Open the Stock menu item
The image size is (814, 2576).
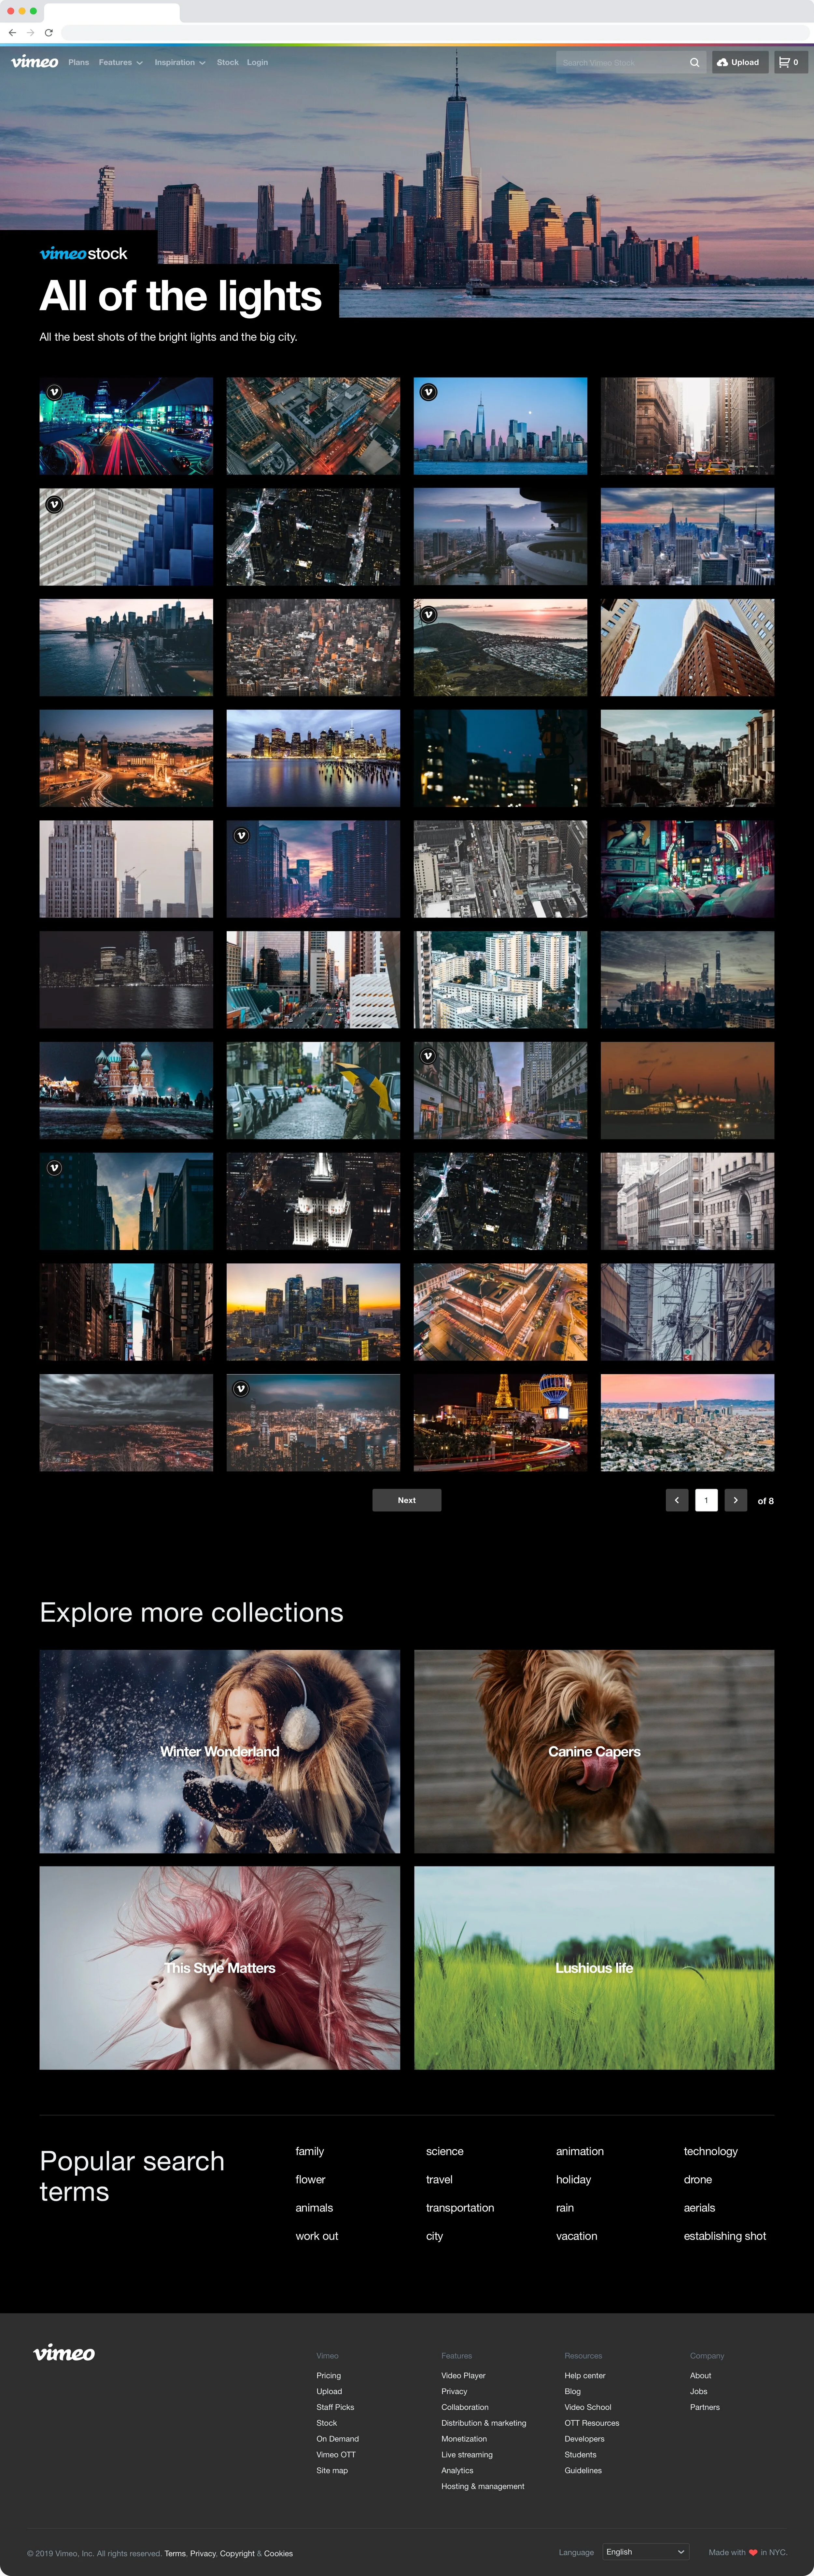pos(227,62)
